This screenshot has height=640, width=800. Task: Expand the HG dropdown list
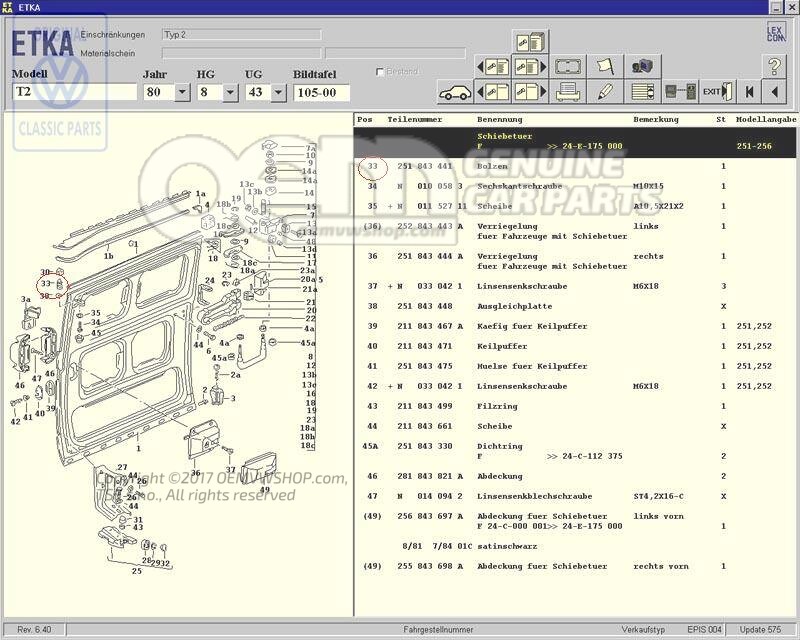coord(230,92)
